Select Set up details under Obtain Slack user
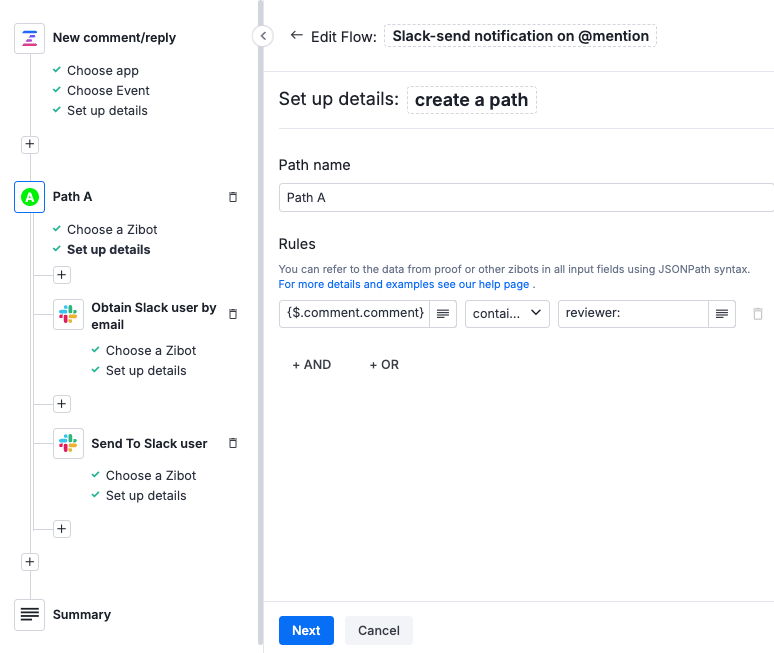Screen dimensions: 774x653 point(146,371)
